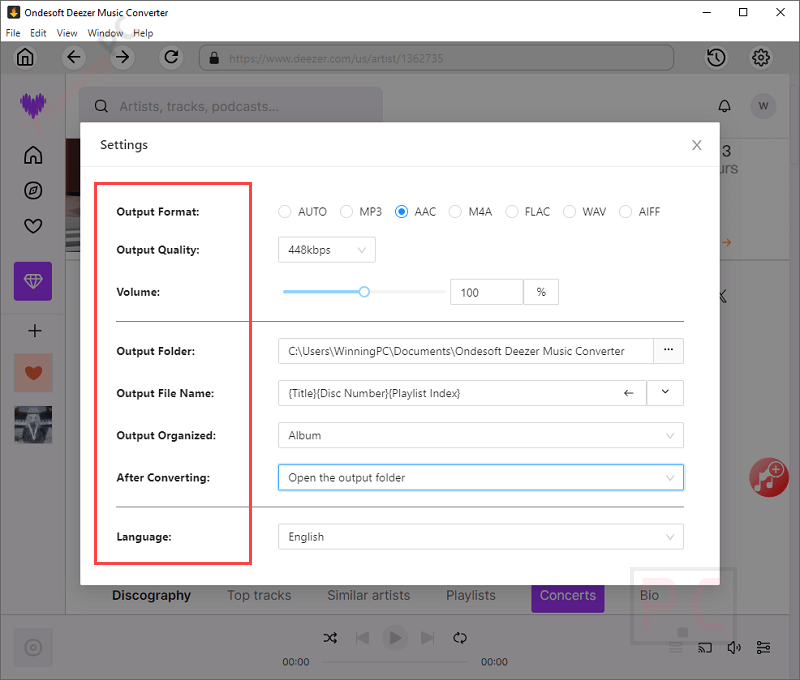
Task: Open the Window menu
Action: click(x=105, y=33)
